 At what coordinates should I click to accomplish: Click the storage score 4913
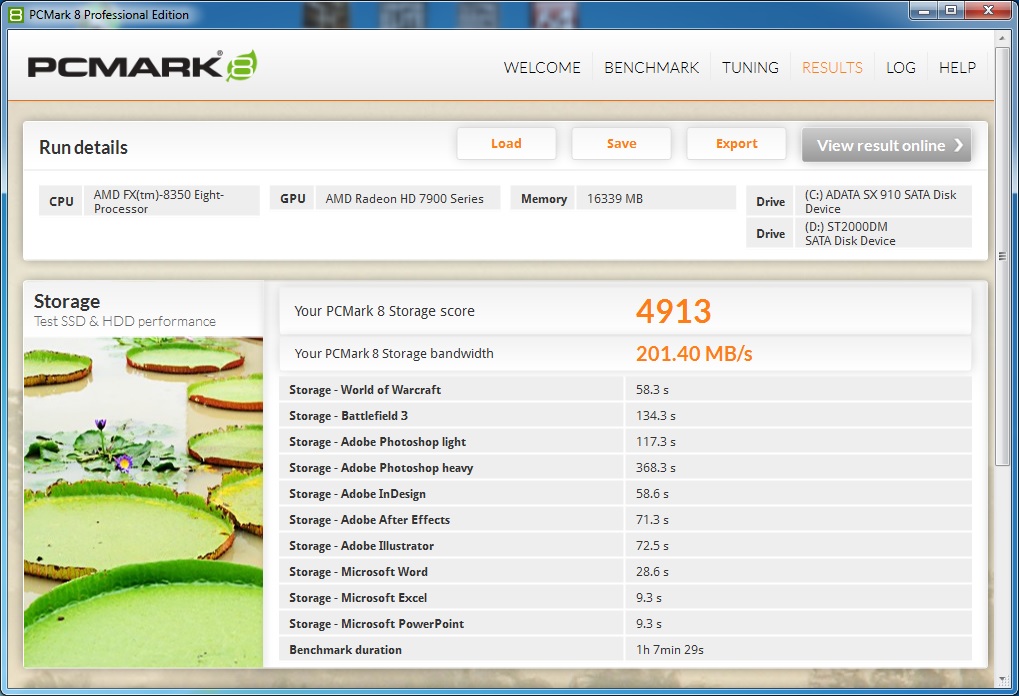point(673,311)
